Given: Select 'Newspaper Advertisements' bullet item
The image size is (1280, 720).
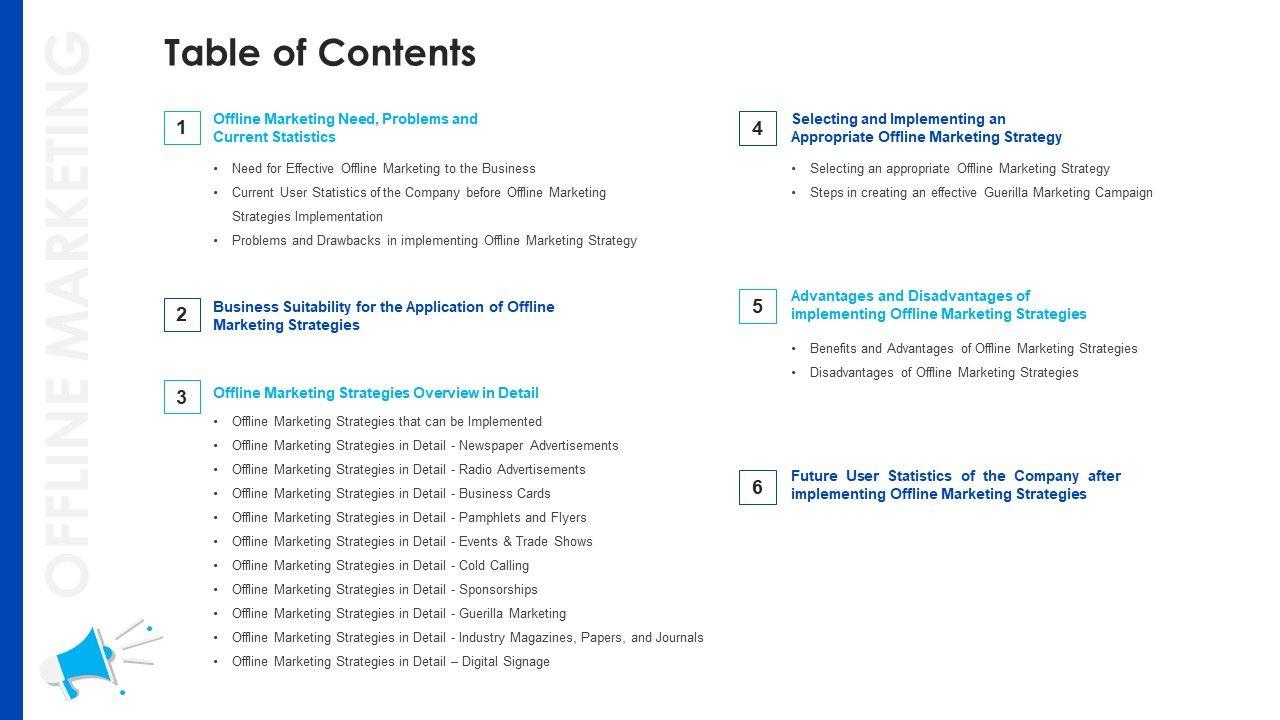Looking at the screenshot, I should pos(425,446).
